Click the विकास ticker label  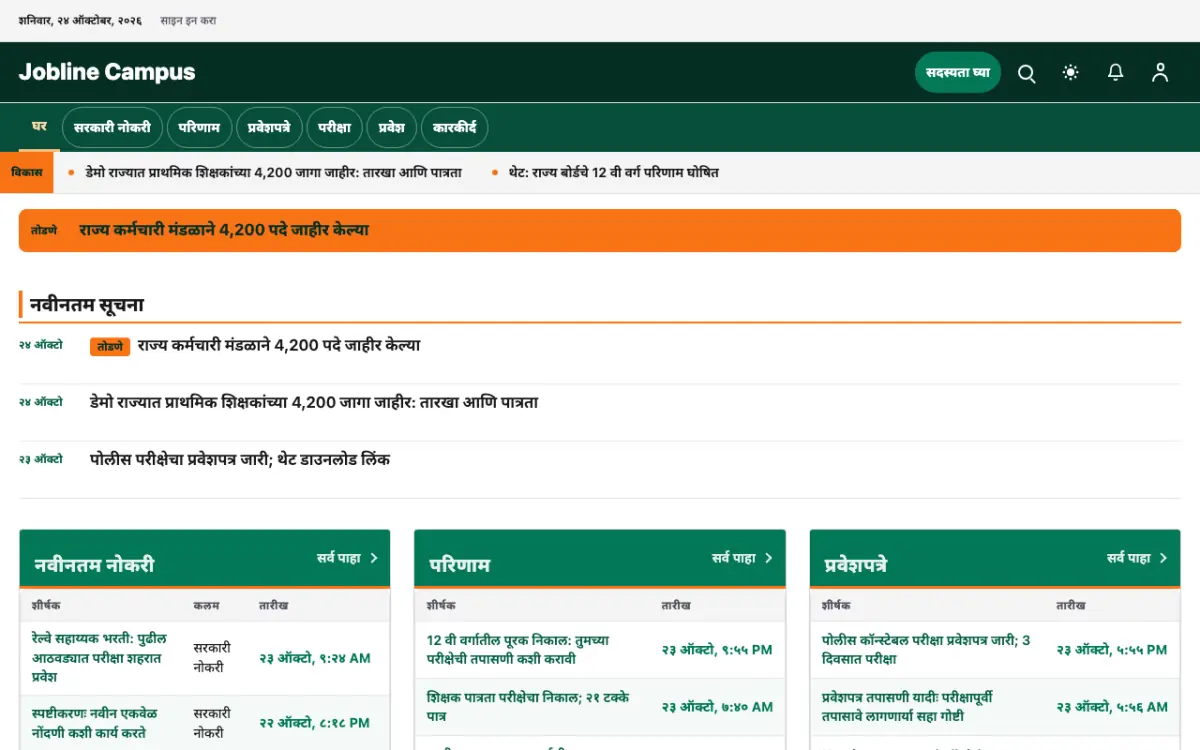27,172
